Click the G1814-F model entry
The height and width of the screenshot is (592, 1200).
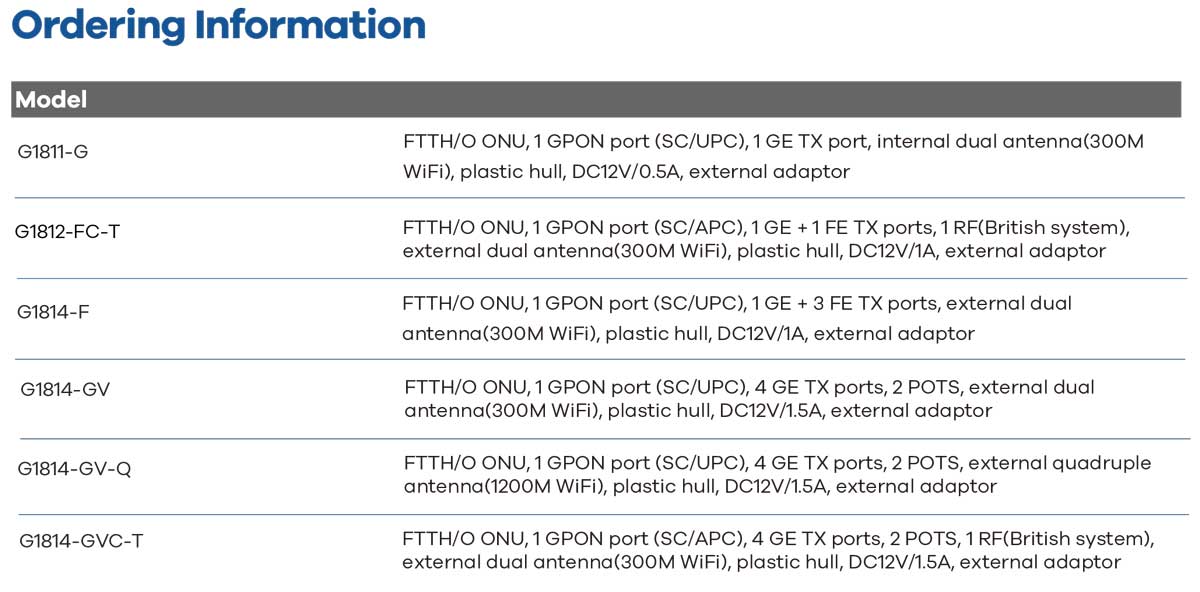click(x=53, y=311)
